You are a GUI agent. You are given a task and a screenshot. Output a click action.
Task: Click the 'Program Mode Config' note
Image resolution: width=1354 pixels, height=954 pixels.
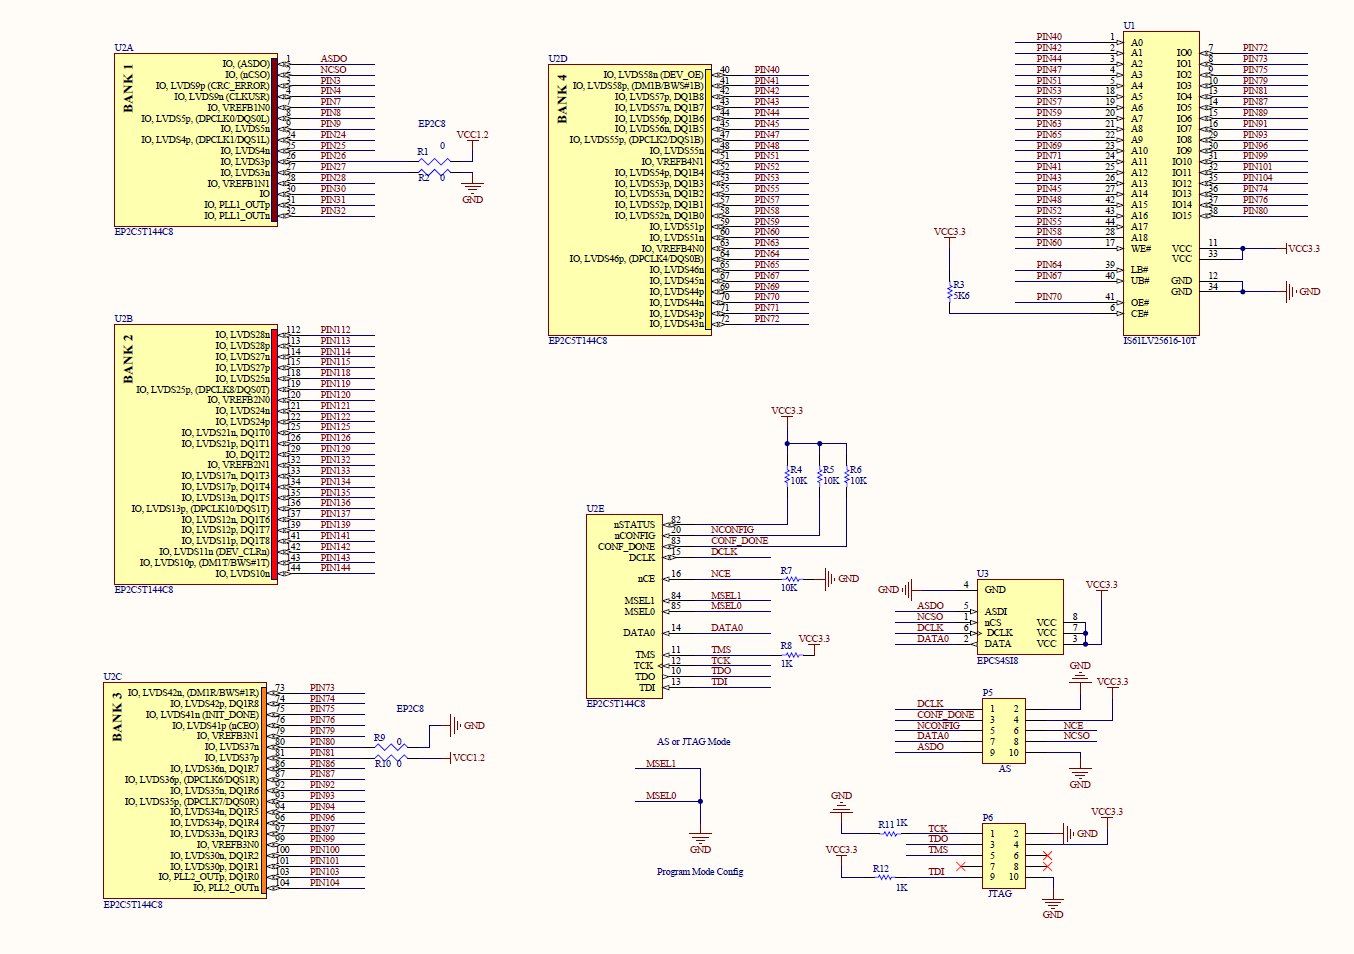(x=700, y=872)
